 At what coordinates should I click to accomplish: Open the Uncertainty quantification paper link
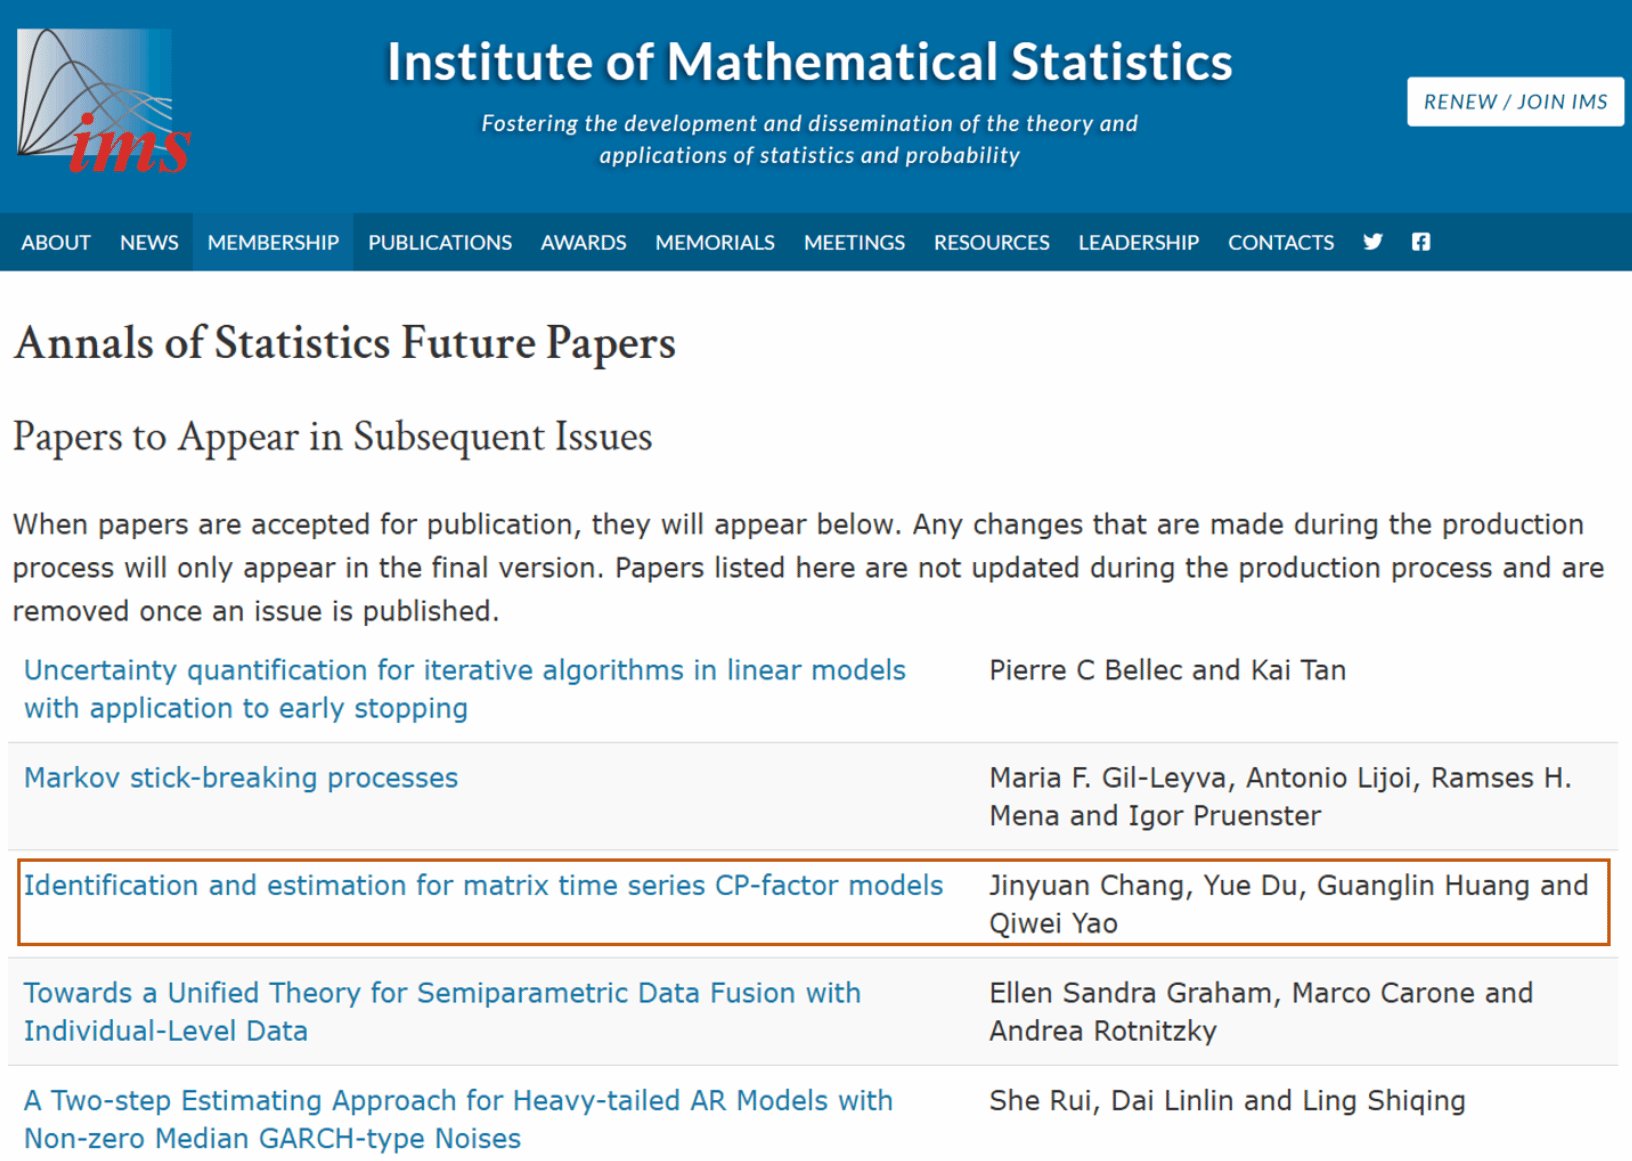[464, 670]
